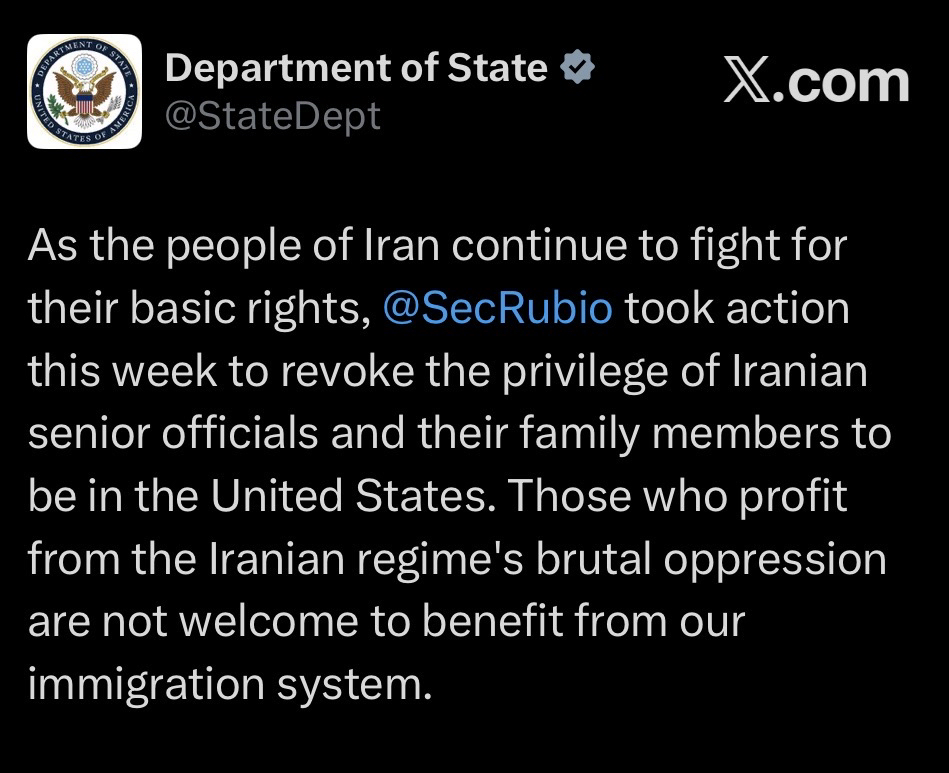The height and width of the screenshot is (773, 949).
Task: Click the State Department seal avatar
Action: point(84,92)
